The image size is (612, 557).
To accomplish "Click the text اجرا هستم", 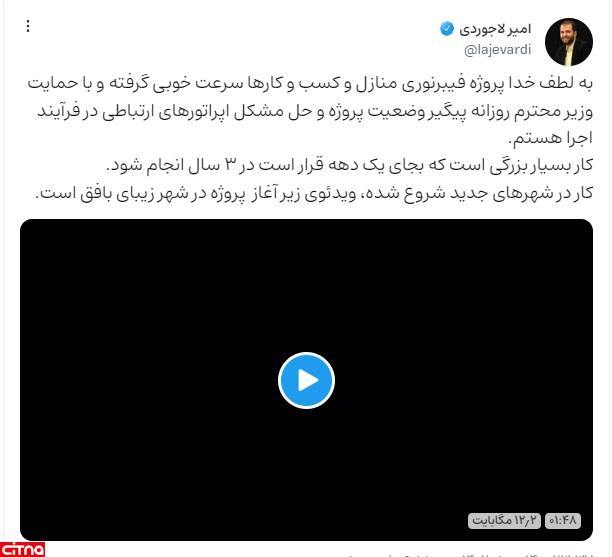I will [551, 139].
